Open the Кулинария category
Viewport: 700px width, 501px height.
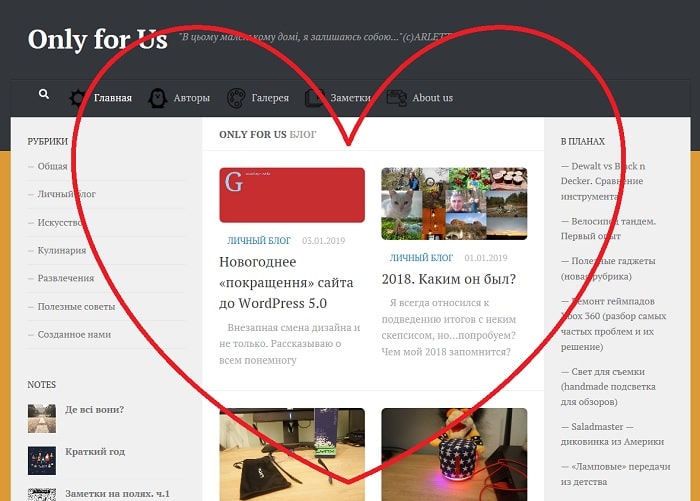[x=62, y=250]
